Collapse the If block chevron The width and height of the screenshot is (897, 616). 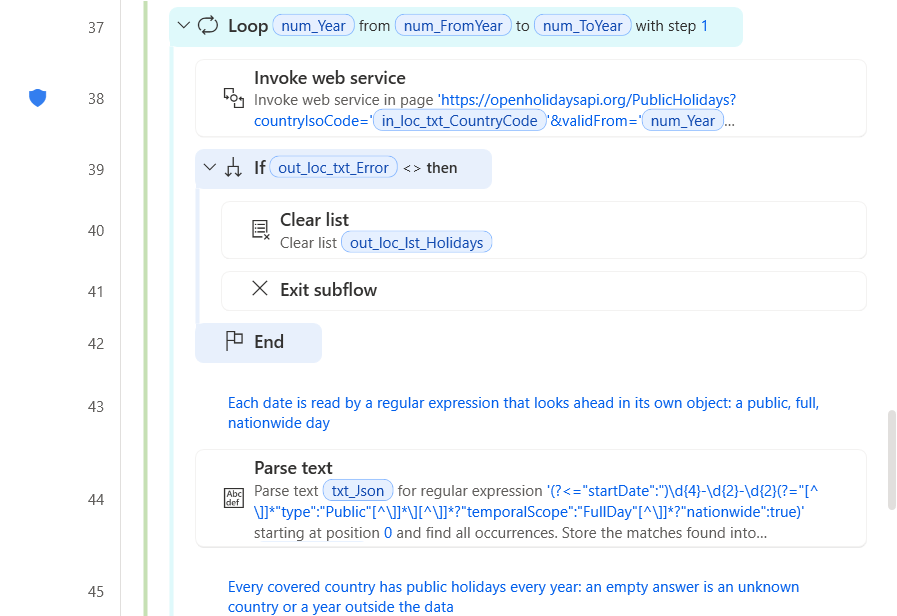click(x=210, y=168)
